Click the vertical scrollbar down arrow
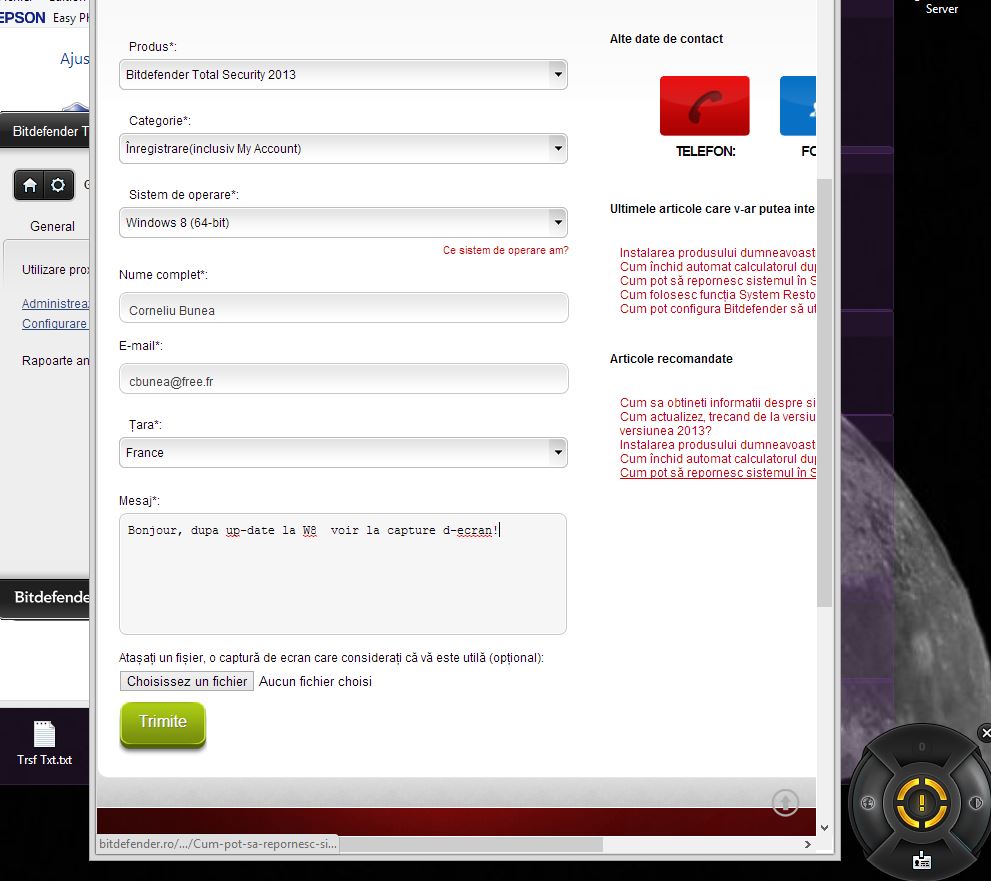 point(824,827)
